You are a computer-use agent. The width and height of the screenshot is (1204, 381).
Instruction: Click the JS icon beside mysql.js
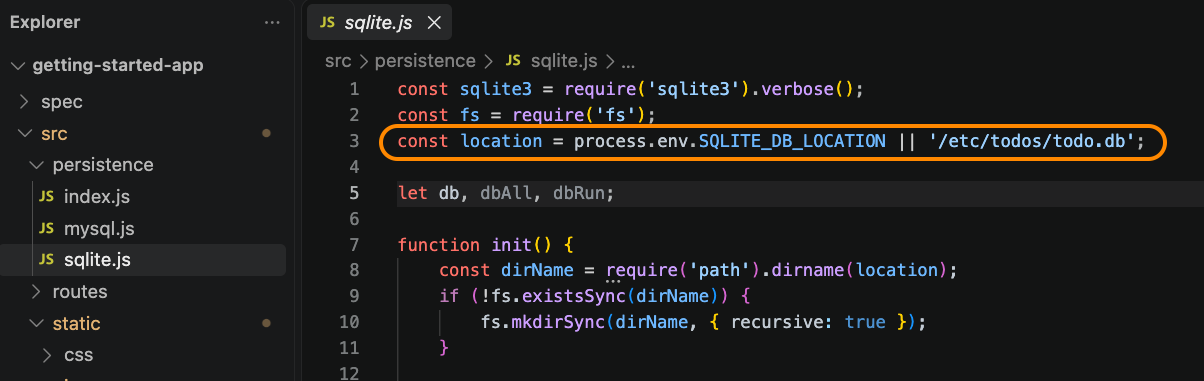(46, 229)
